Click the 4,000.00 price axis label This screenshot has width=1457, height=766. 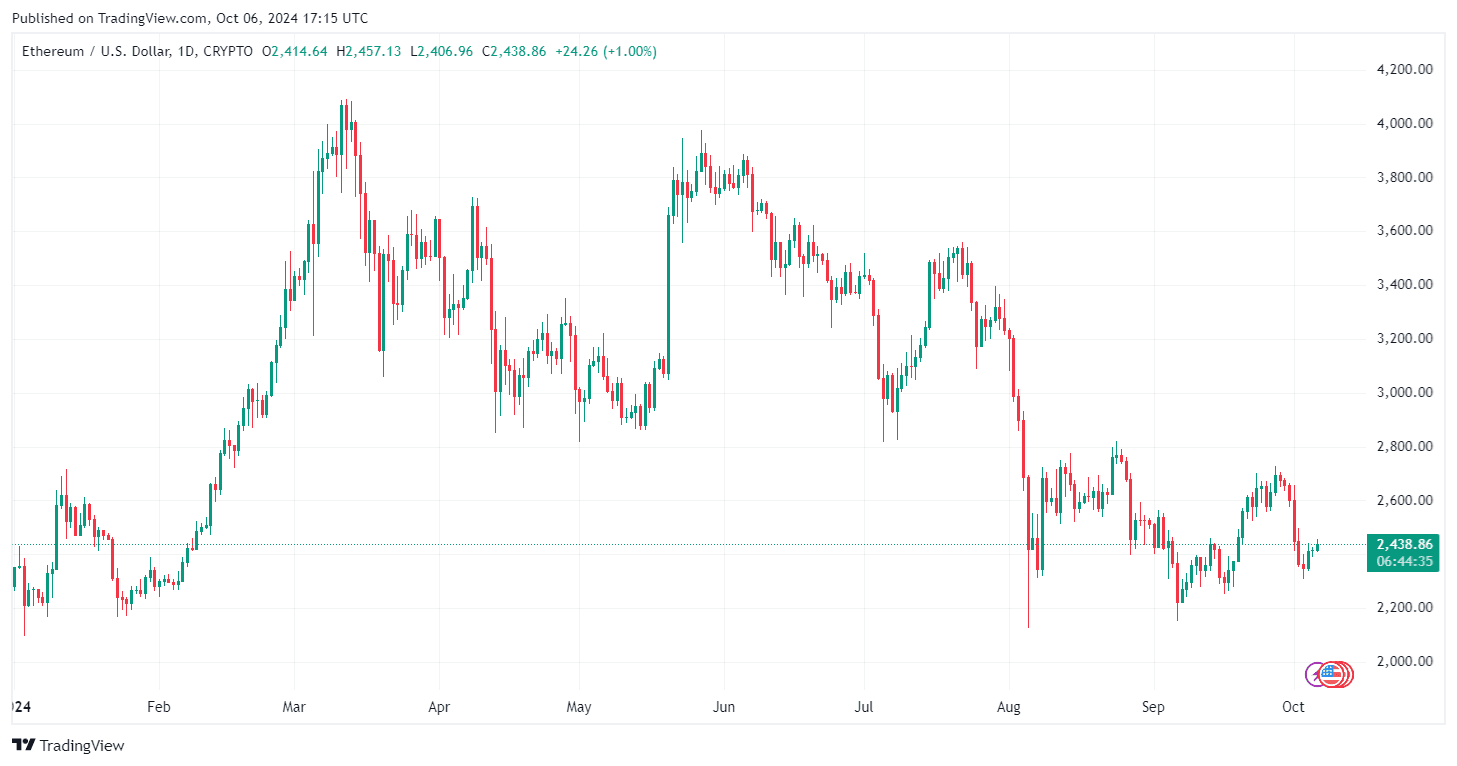pyautogui.click(x=1404, y=124)
